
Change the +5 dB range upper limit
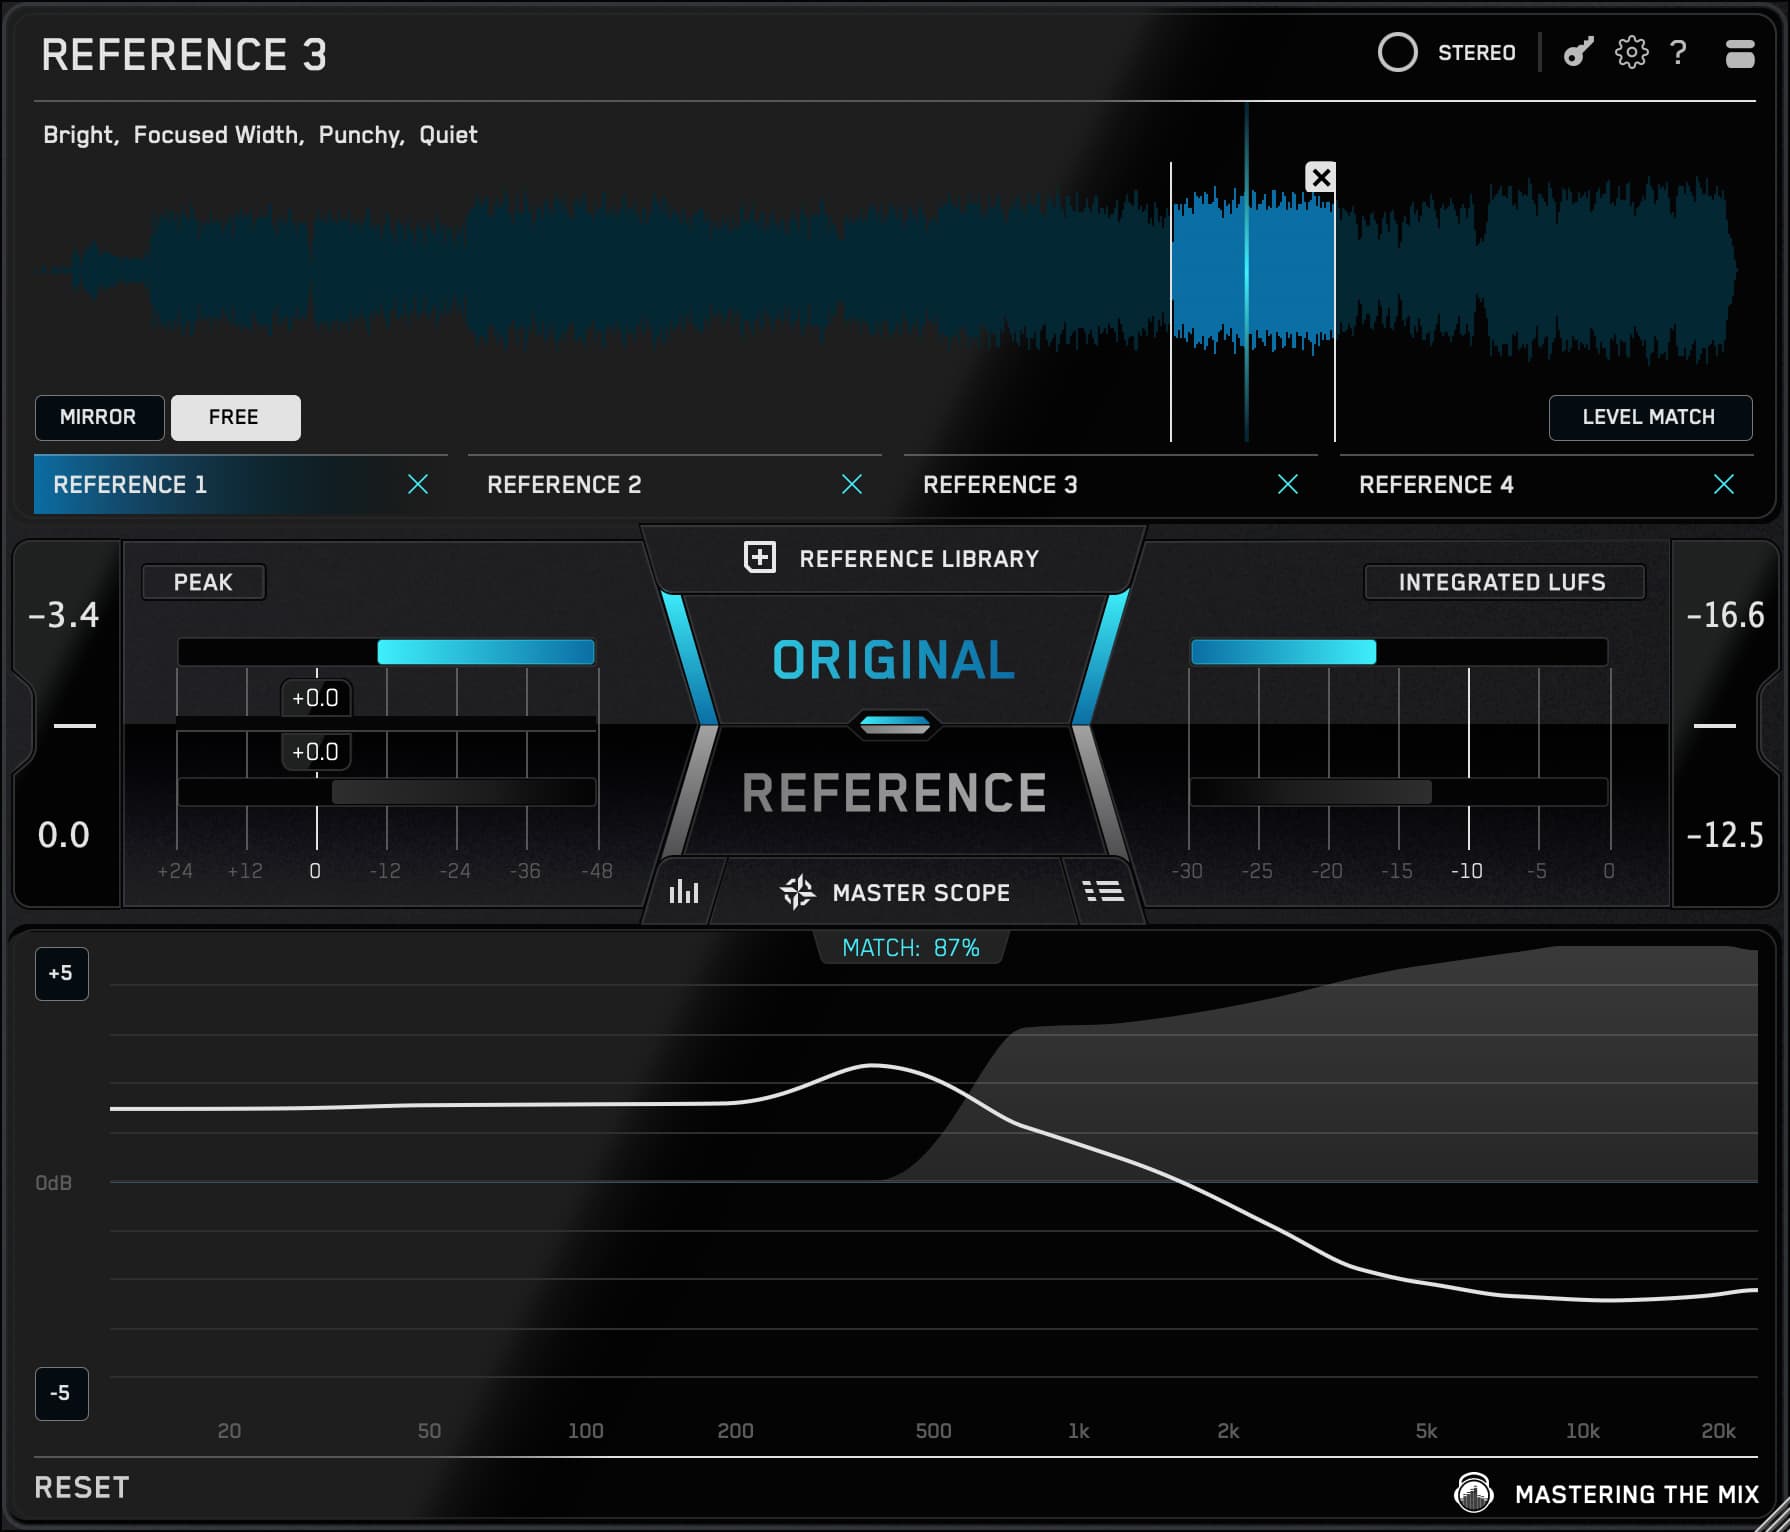coord(61,973)
